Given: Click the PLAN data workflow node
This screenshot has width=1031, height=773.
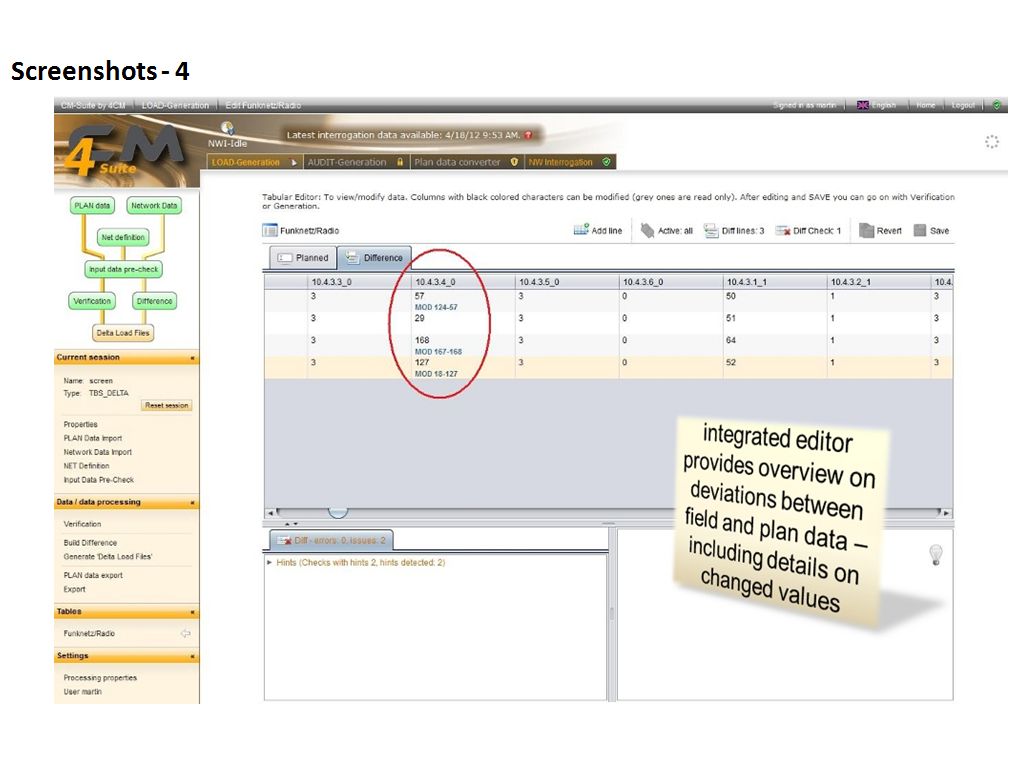Looking at the screenshot, I should click(x=92, y=206).
